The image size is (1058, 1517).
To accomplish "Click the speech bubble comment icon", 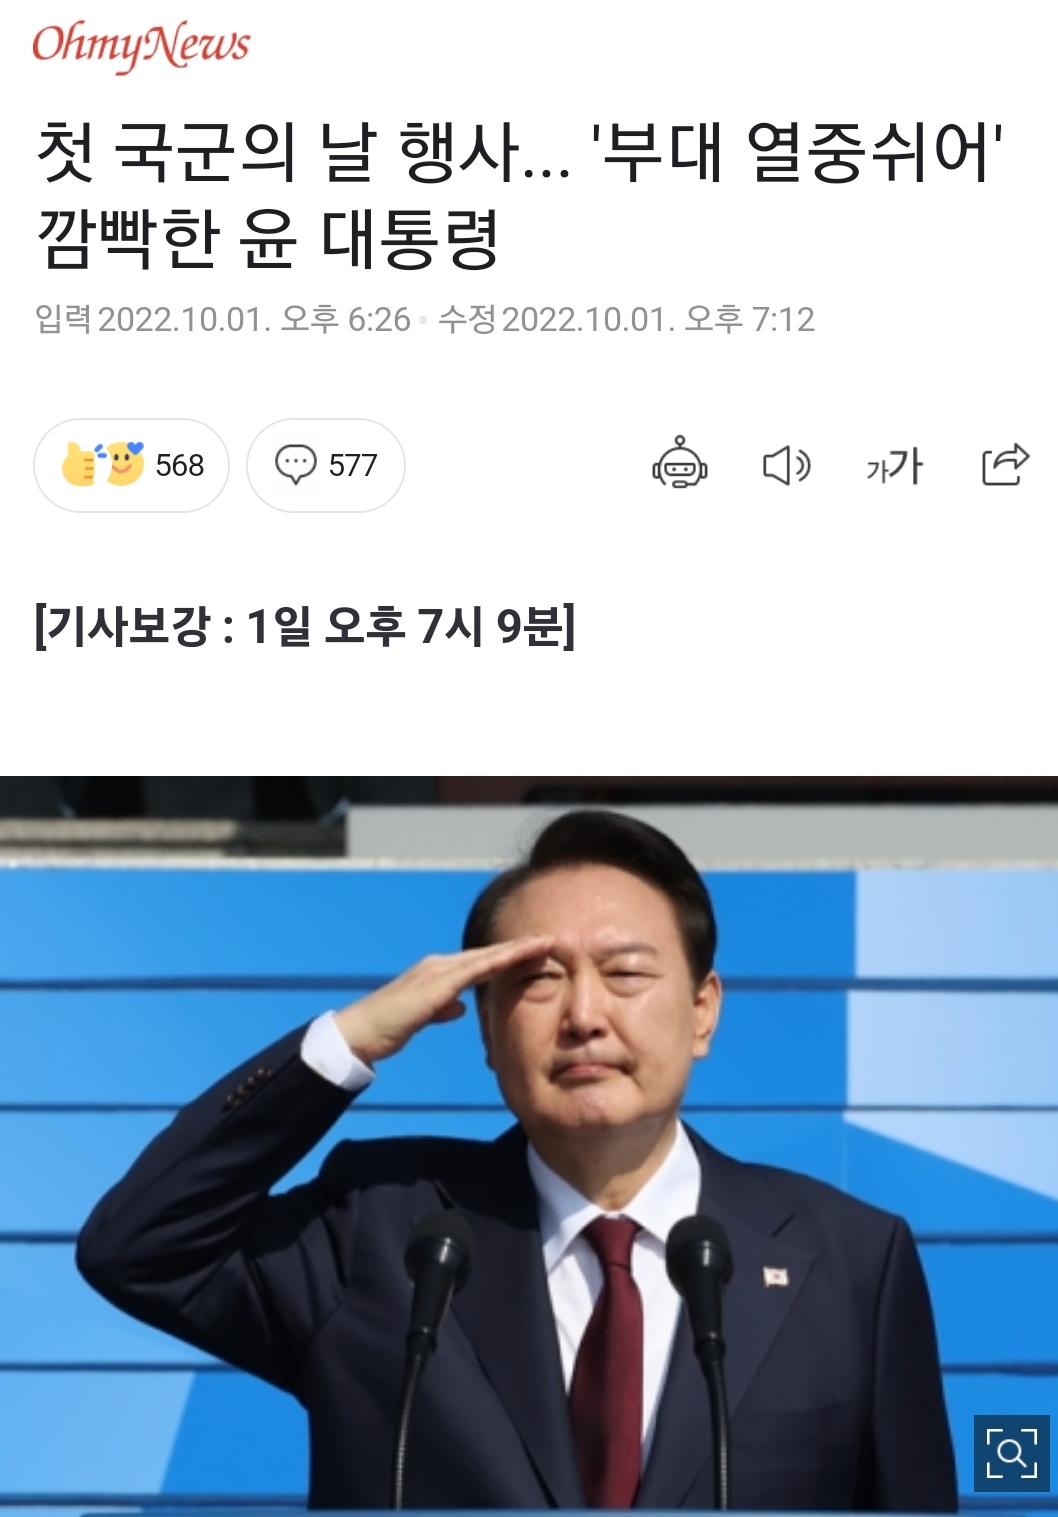I will tap(295, 465).
